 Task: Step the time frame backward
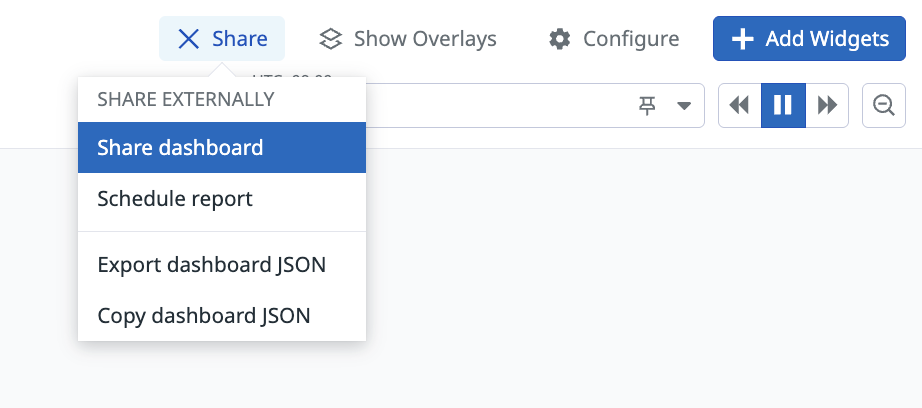[x=739, y=106]
